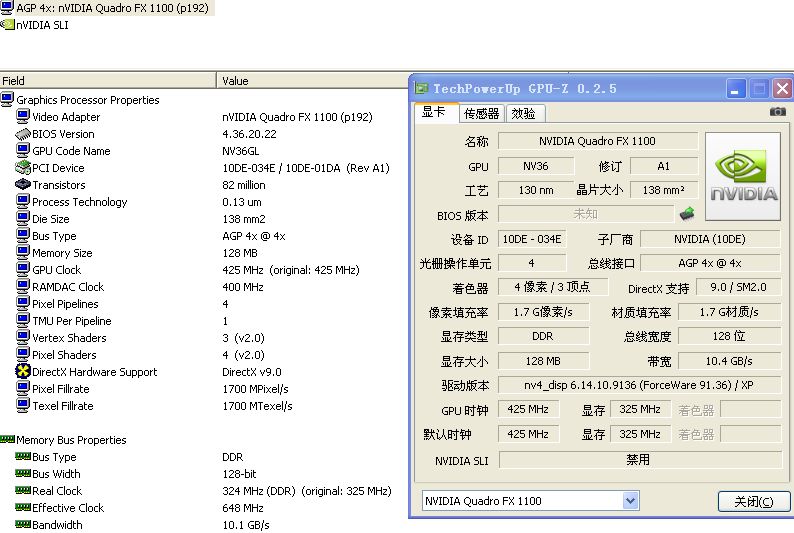794x533 pixels.
Task: Click the 名称 field showing NVIDIA Quadro FX 1100
Action: (597, 141)
